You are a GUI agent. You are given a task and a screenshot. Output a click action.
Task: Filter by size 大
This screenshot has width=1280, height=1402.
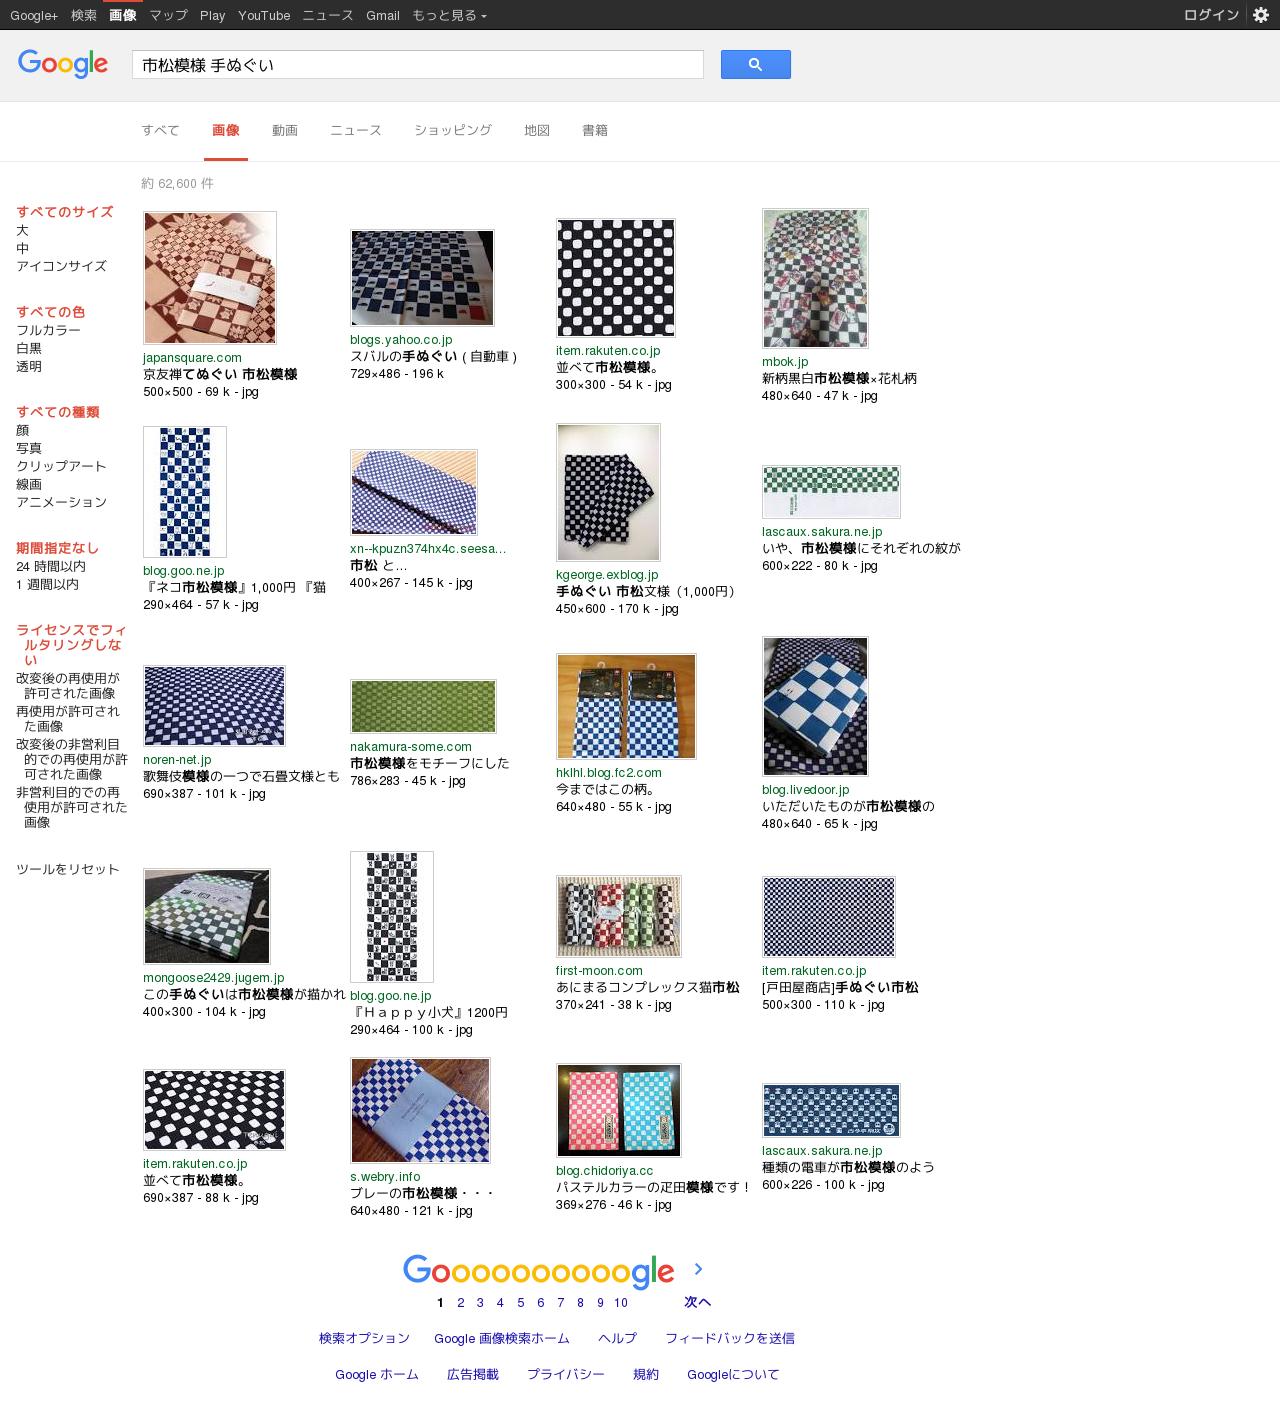click(22, 230)
